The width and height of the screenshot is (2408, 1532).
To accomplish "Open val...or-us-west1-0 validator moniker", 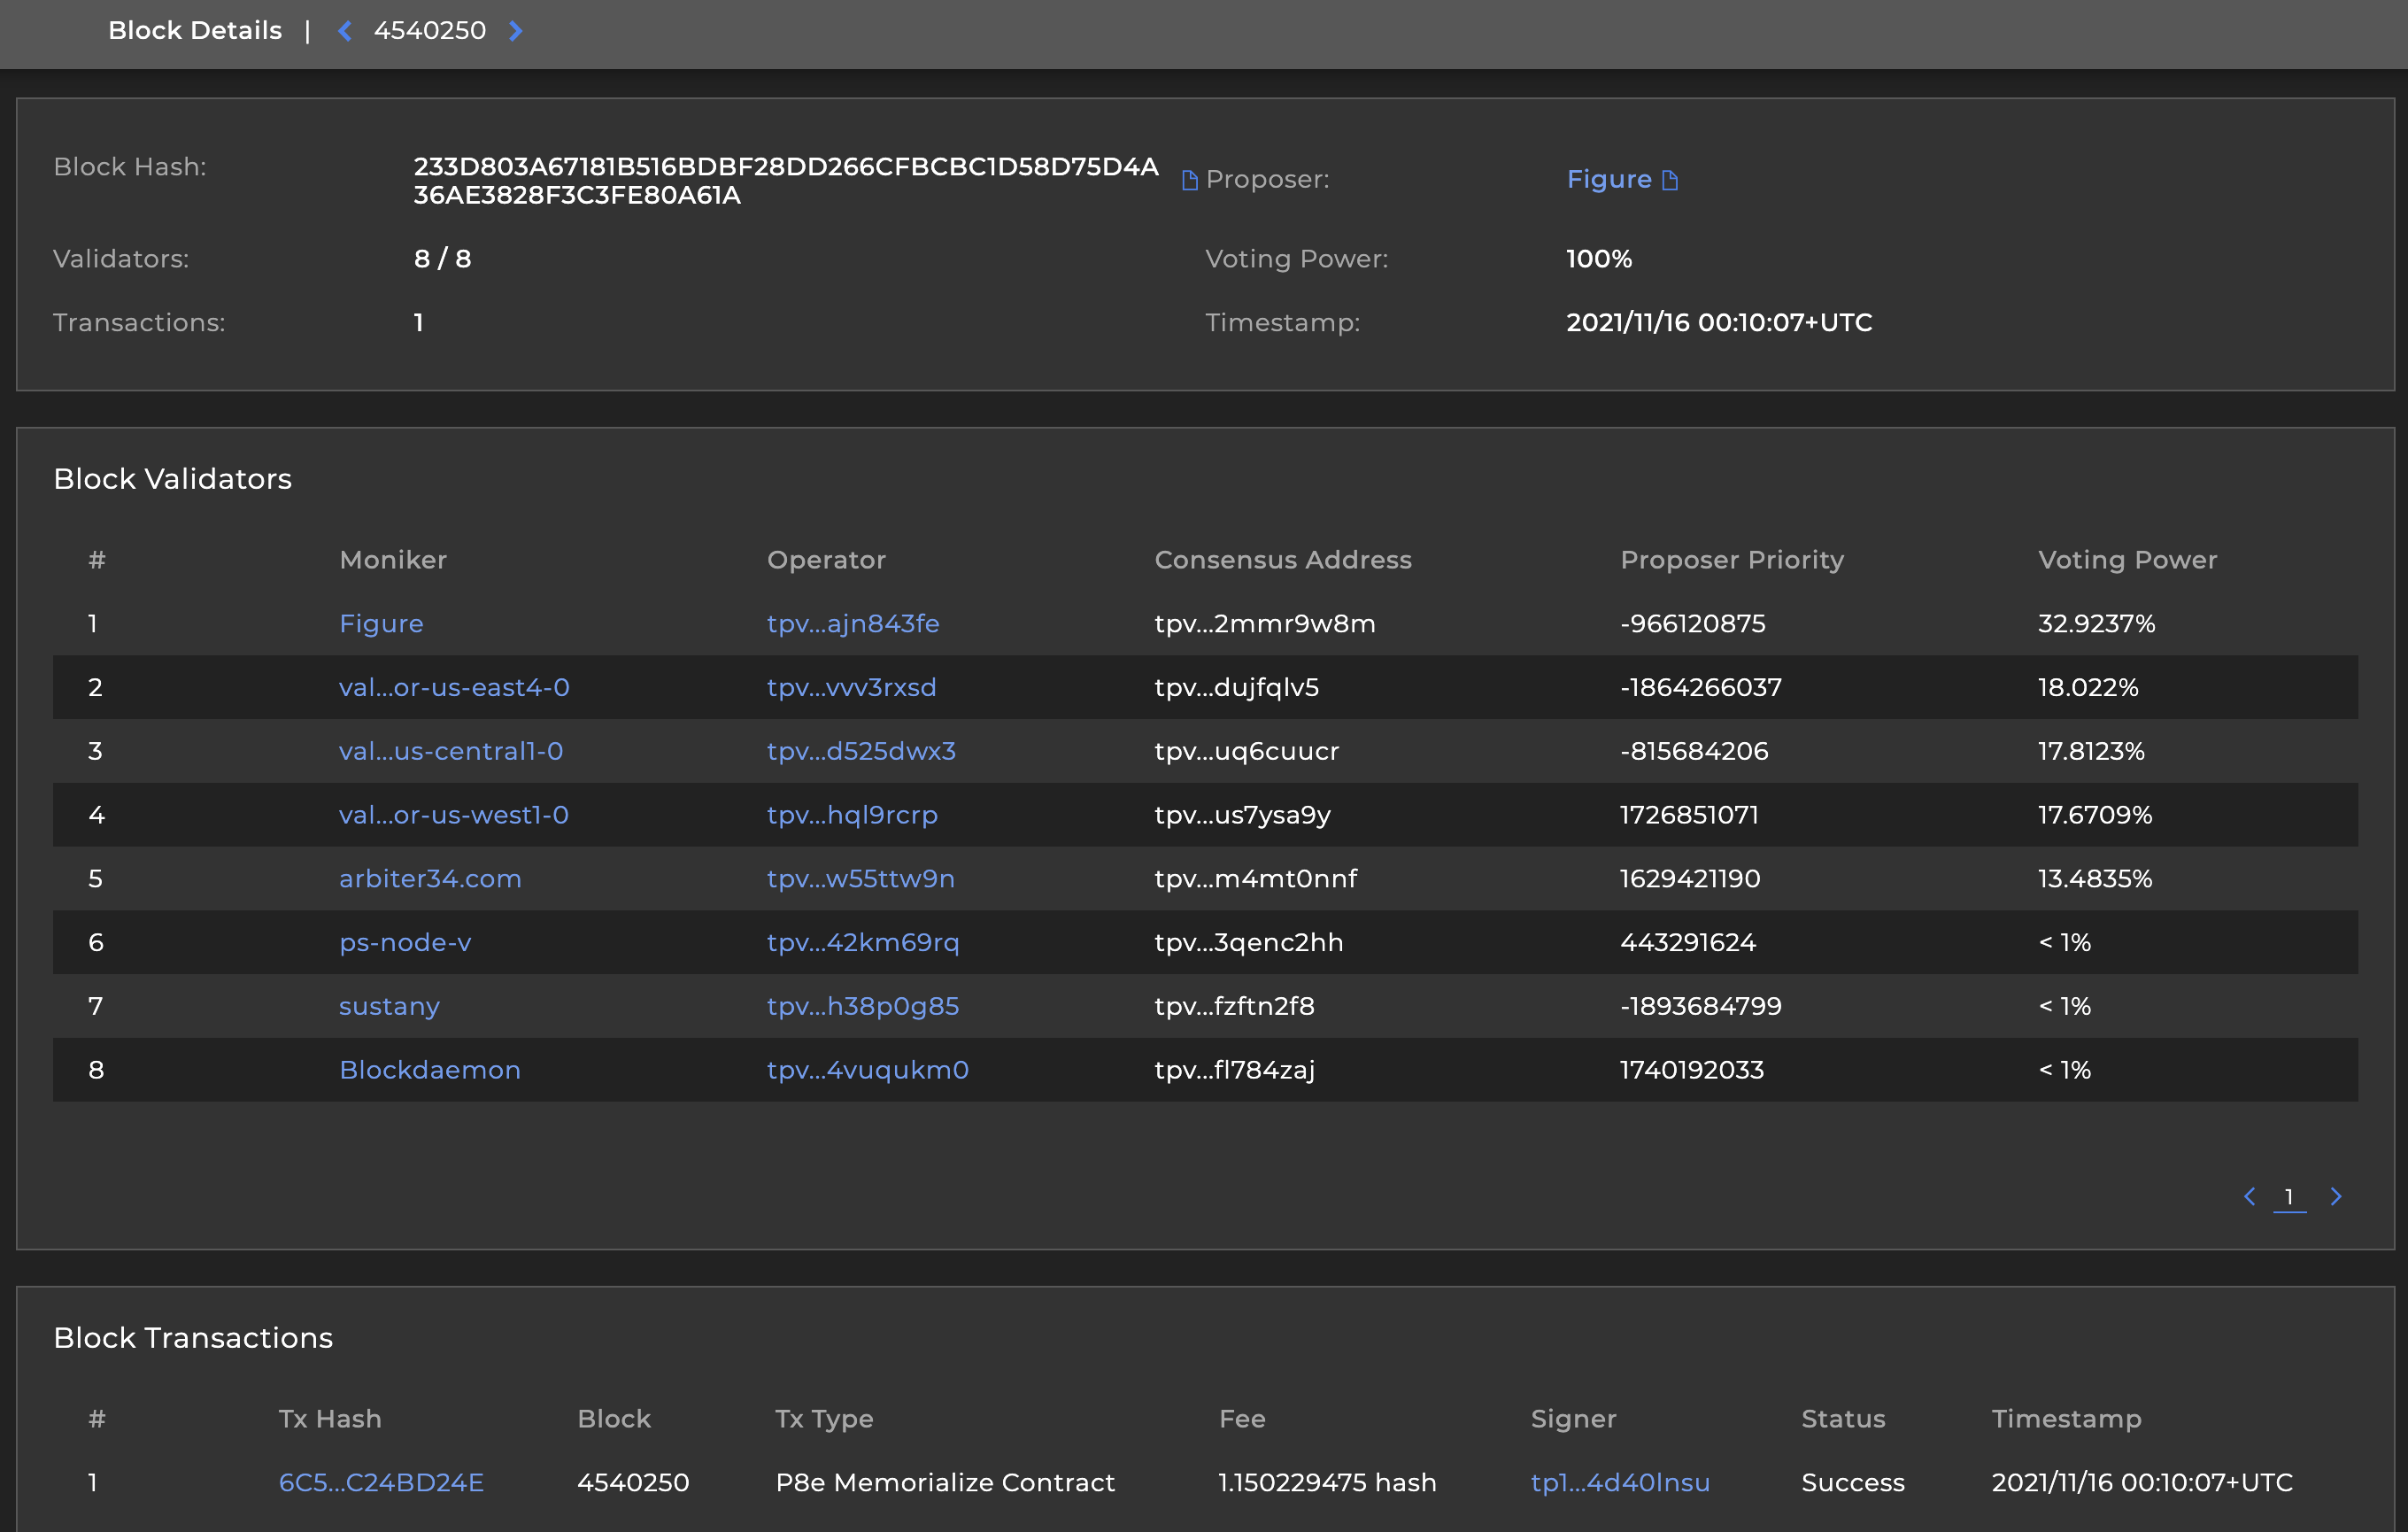I will click(454, 815).
